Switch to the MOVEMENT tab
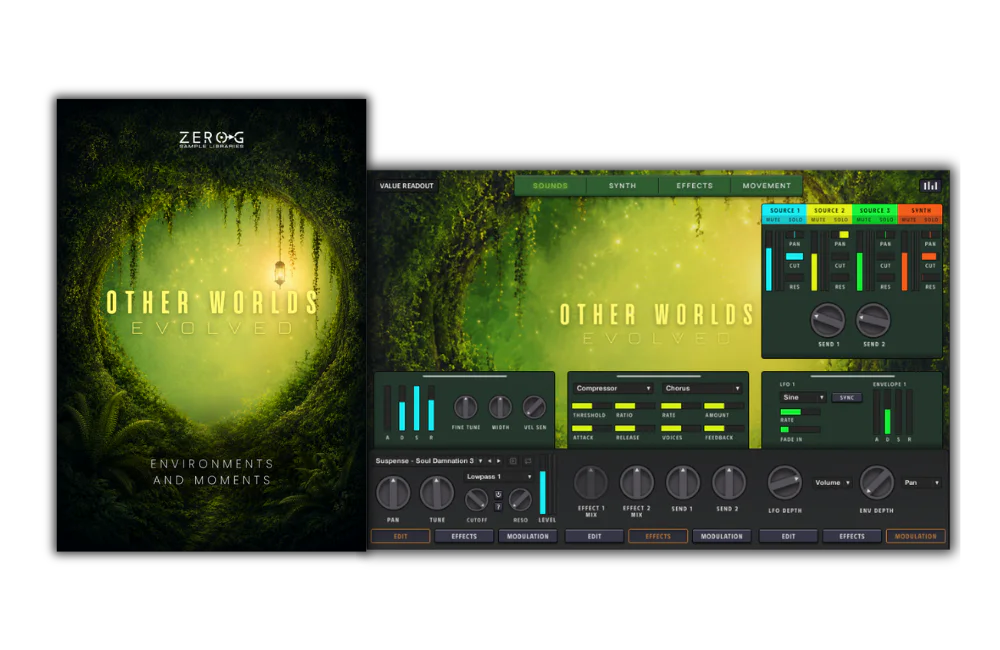 click(767, 186)
